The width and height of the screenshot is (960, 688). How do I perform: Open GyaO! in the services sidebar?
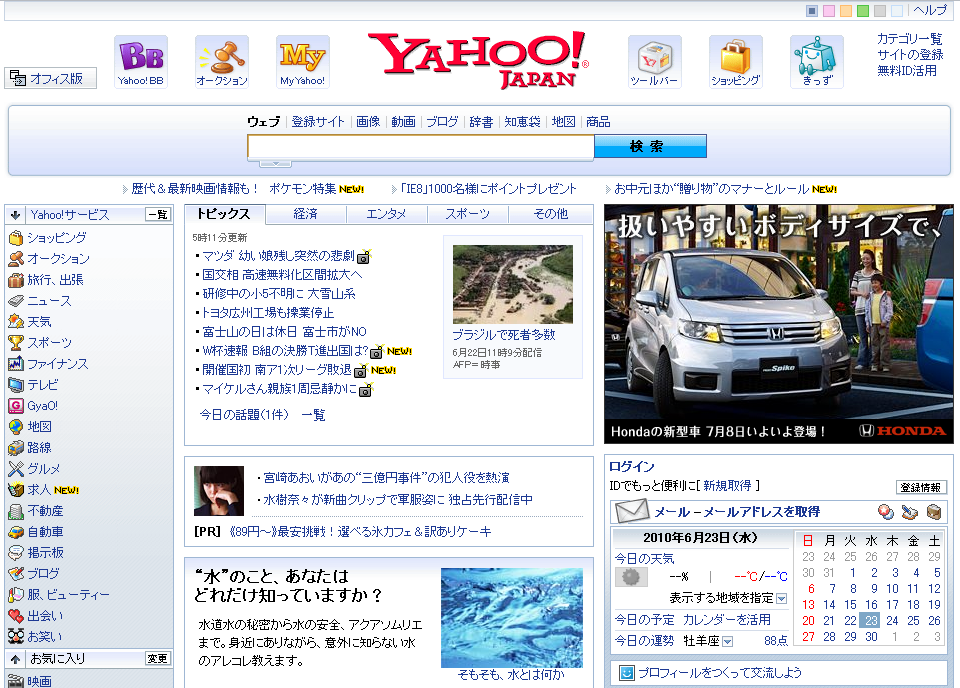coord(42,406)
